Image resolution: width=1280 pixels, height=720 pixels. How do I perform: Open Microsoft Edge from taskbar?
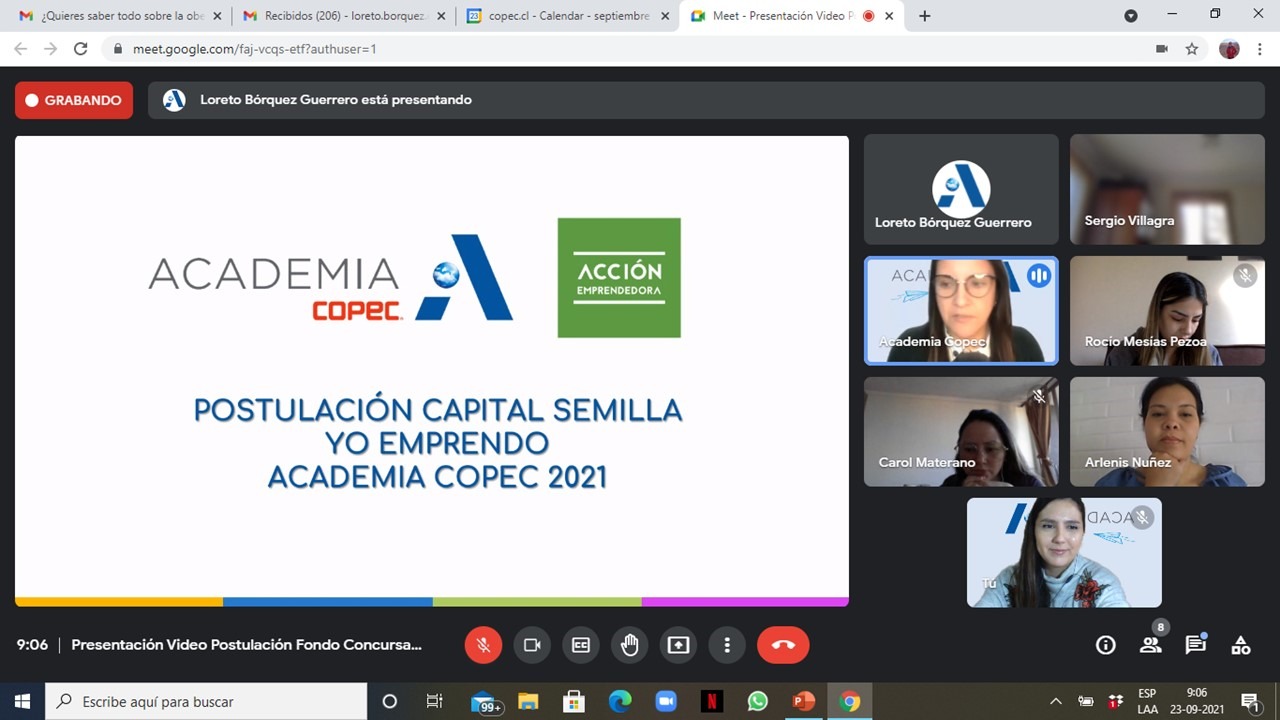[x=620, y=701]
